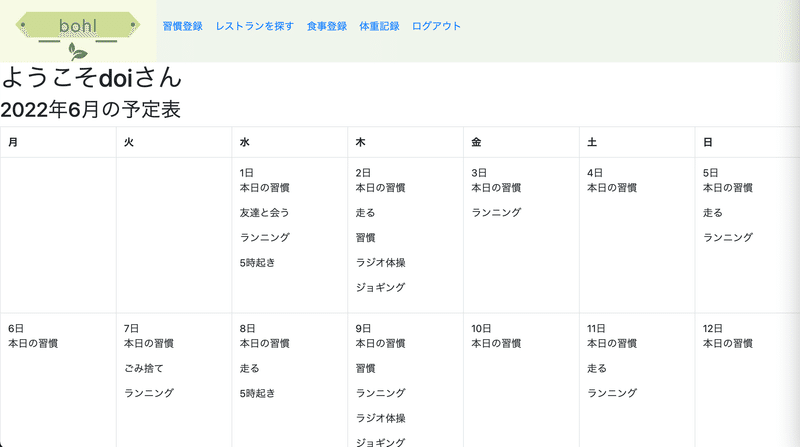Select the 8日 date label
This screenshot has width=800, height=447.
[247, 329]
